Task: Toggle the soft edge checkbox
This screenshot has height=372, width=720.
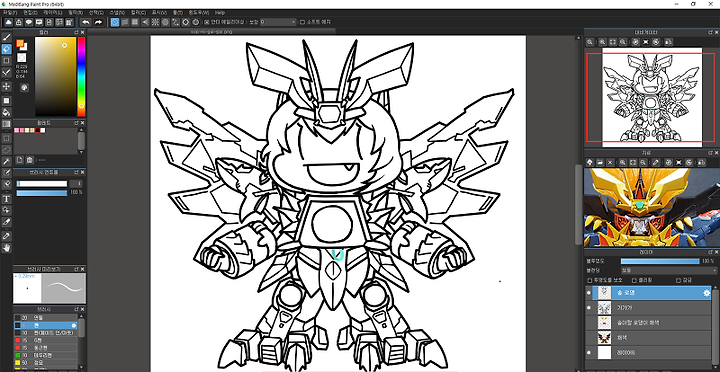Action: pos(302,22)
